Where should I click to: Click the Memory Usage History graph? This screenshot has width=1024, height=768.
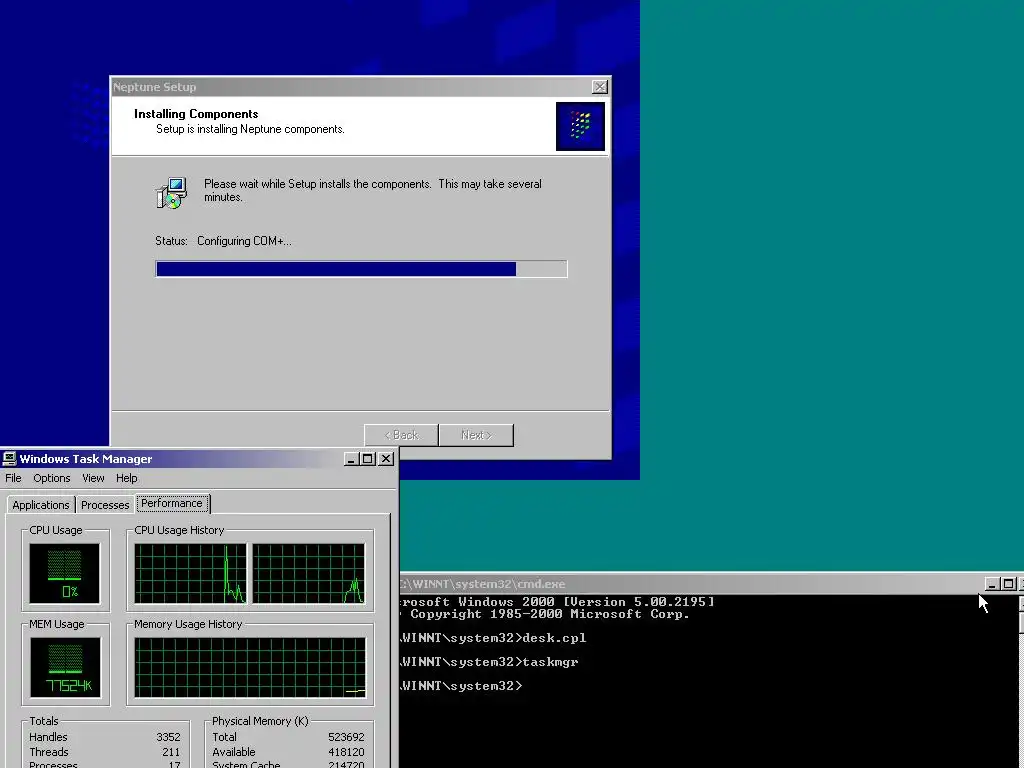pyautogui.click(x=250, y=667)
